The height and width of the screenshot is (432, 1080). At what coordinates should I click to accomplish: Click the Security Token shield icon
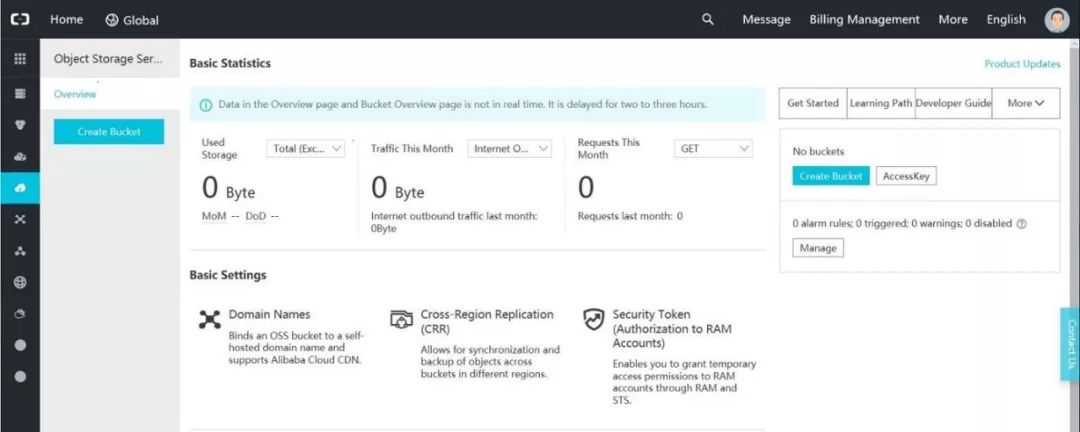[594, 319]
